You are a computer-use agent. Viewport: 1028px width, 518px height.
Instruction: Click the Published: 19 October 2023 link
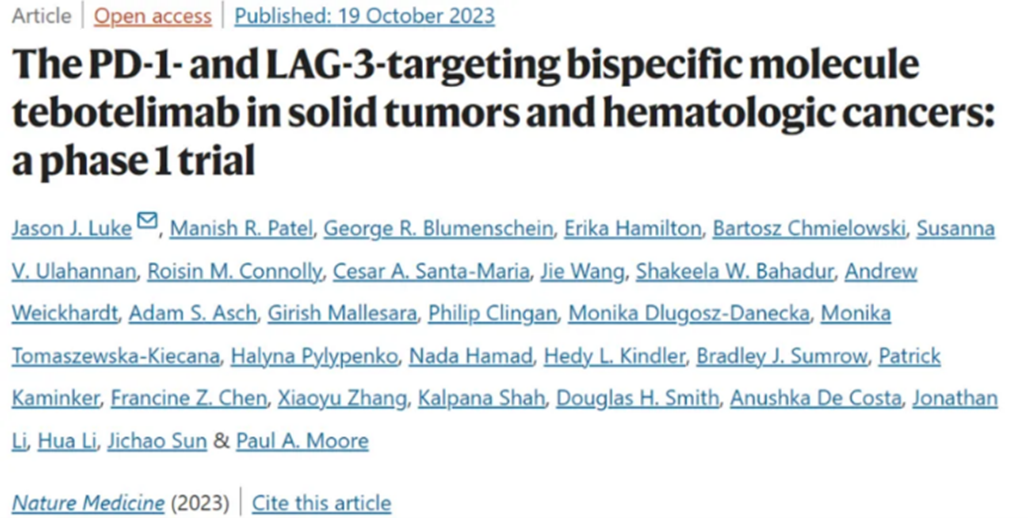[365, 16]
